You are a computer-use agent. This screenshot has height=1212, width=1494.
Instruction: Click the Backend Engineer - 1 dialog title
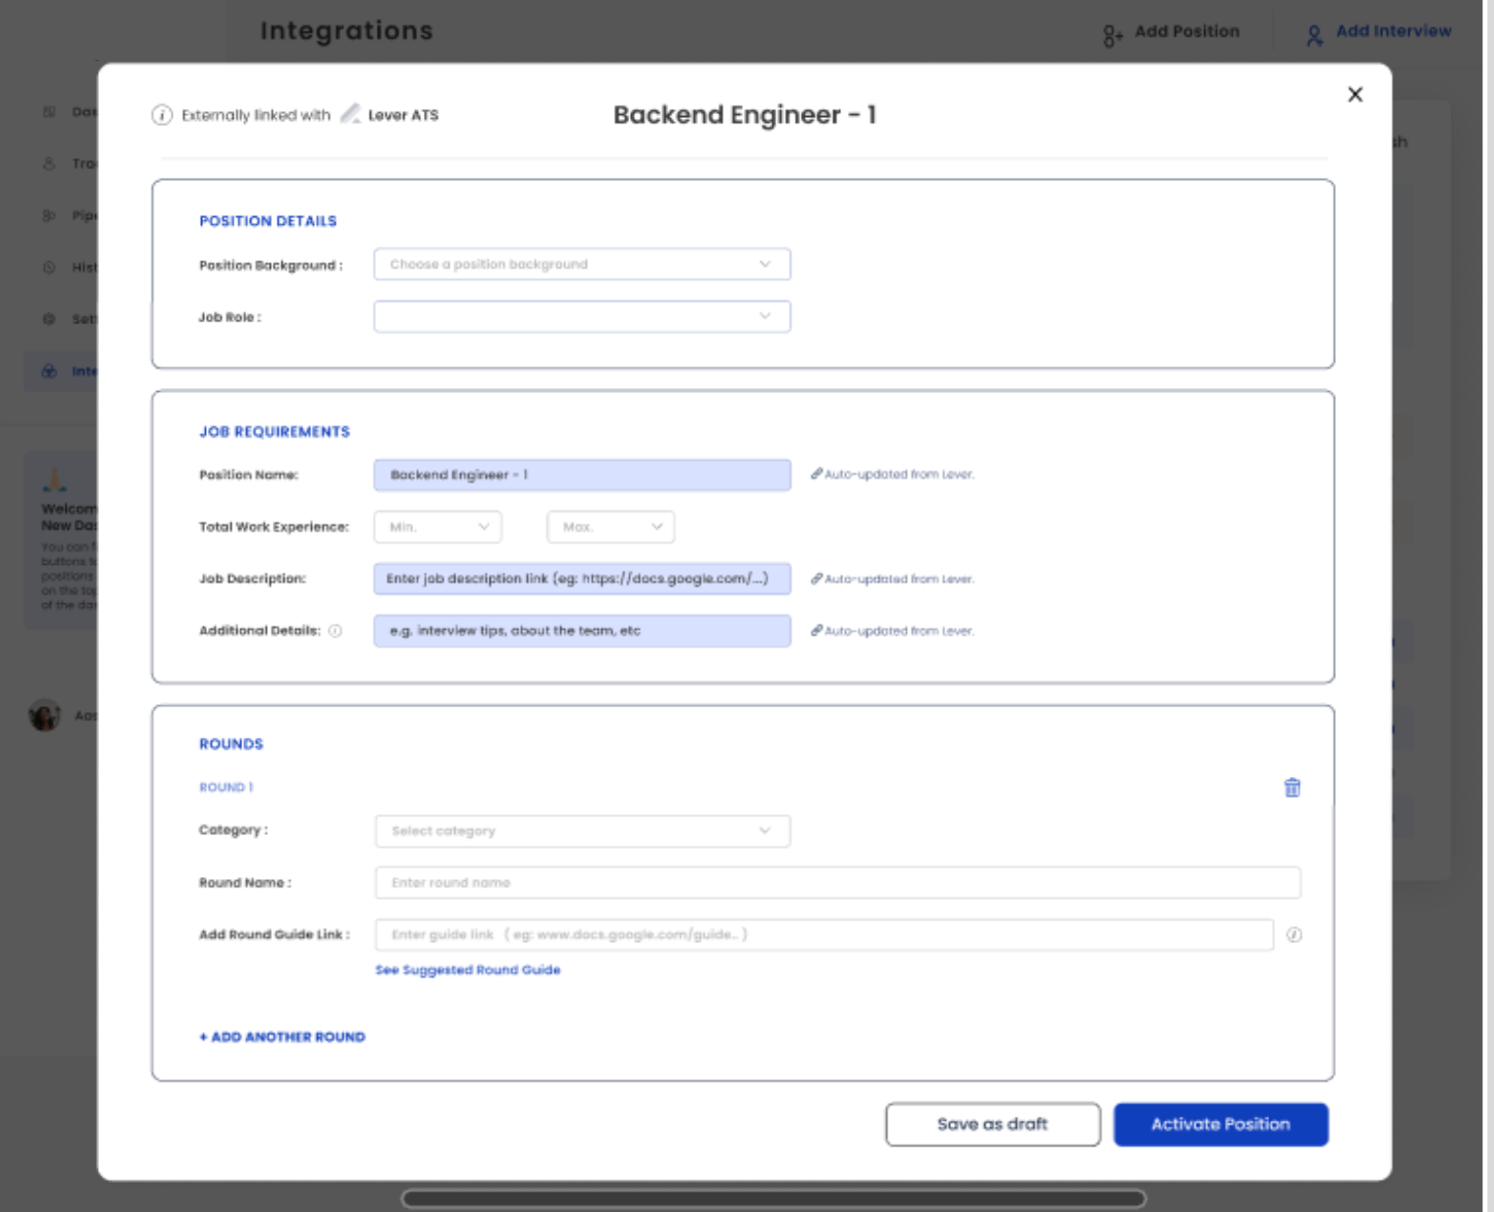745,115
